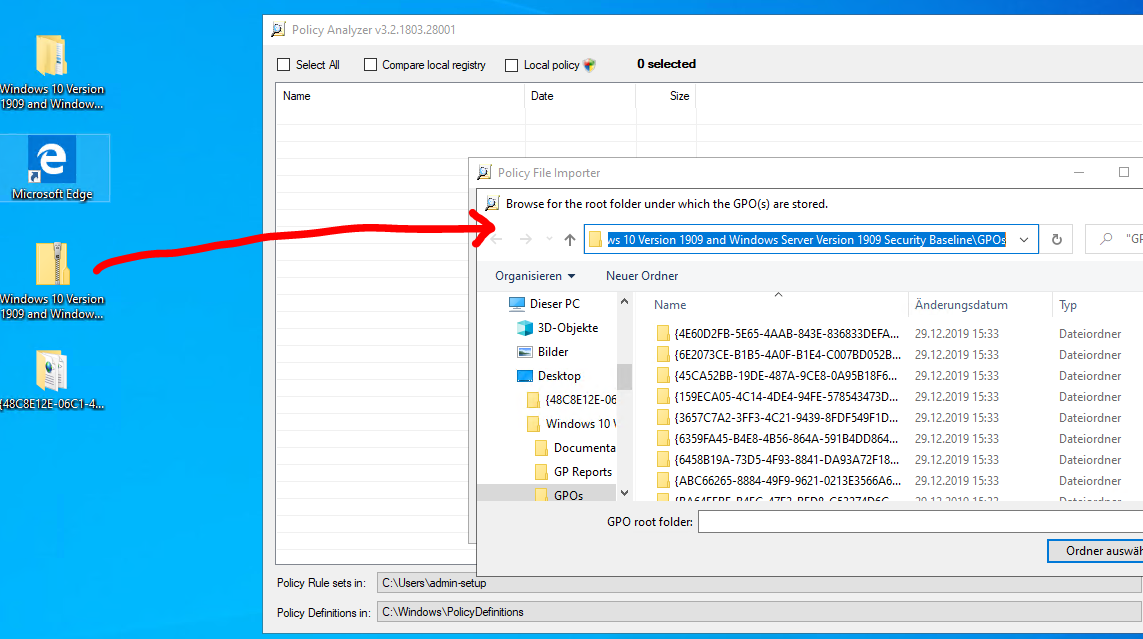Enable the Local policy checkbox
Image resolution: width=1143 pixels, height=639 pixels.
(x=512, y=66)
